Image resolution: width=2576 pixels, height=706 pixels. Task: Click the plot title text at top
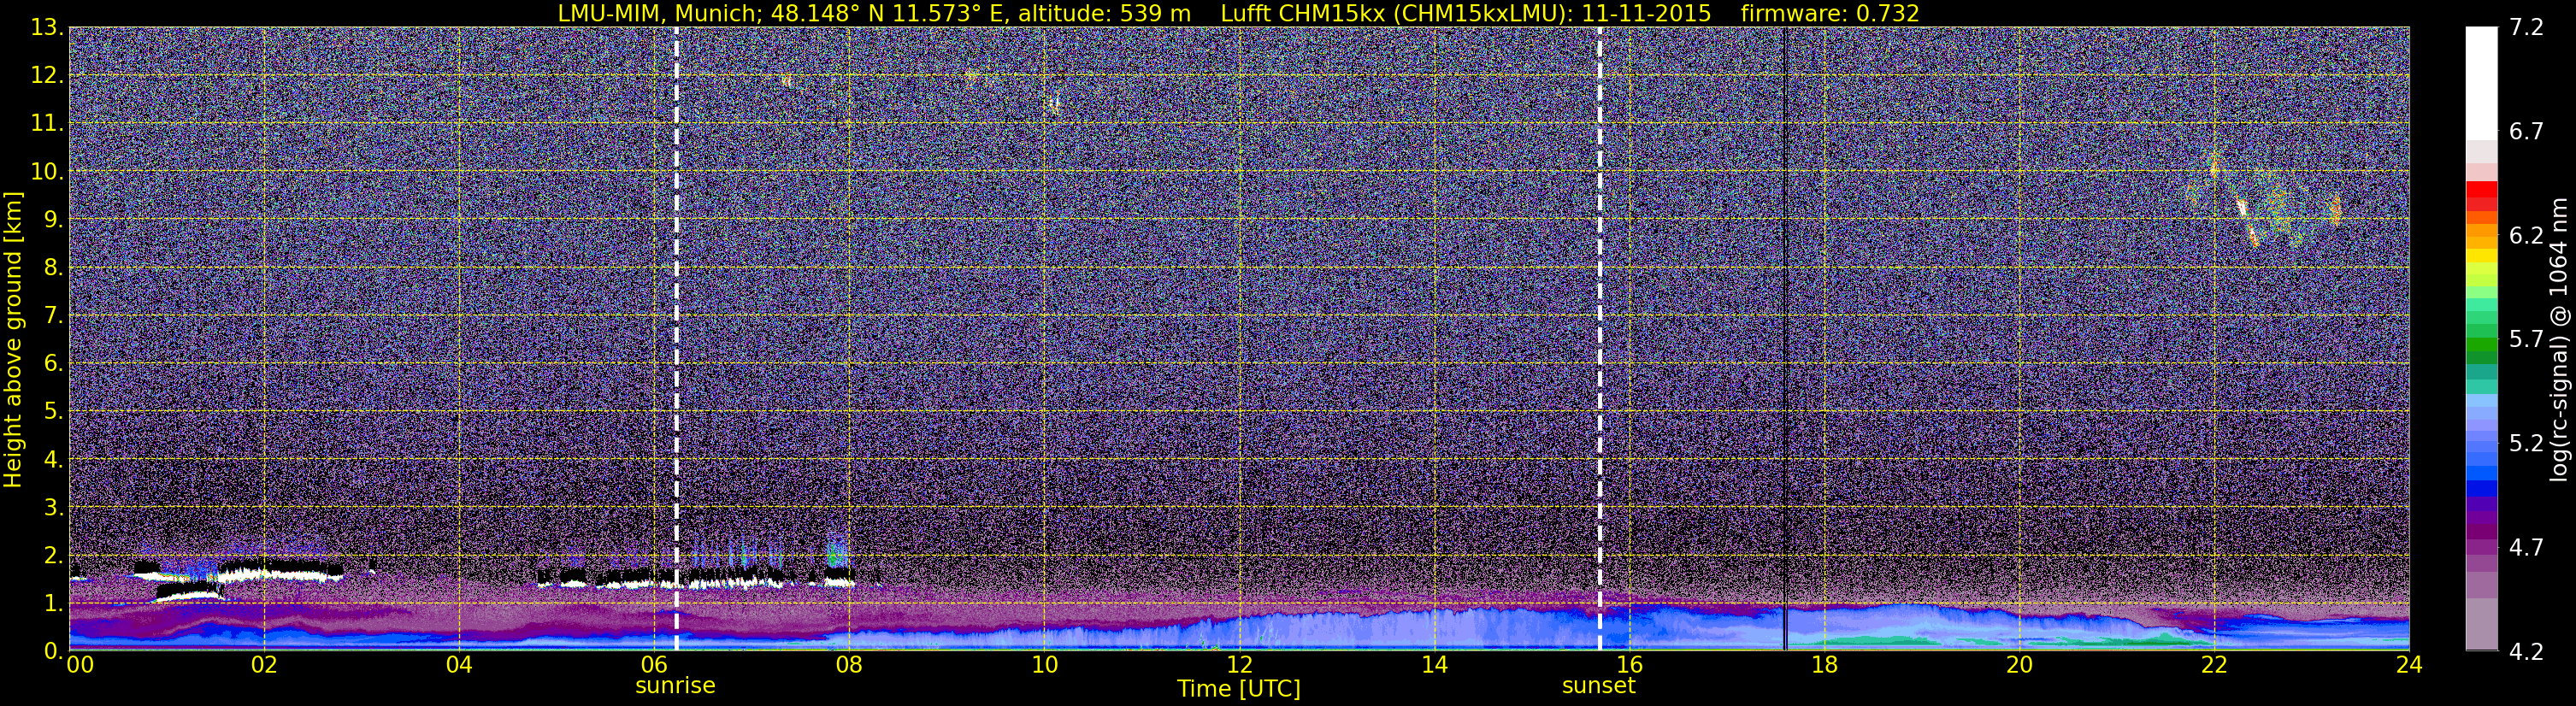pyautogui.click(x=1238, y=13)
